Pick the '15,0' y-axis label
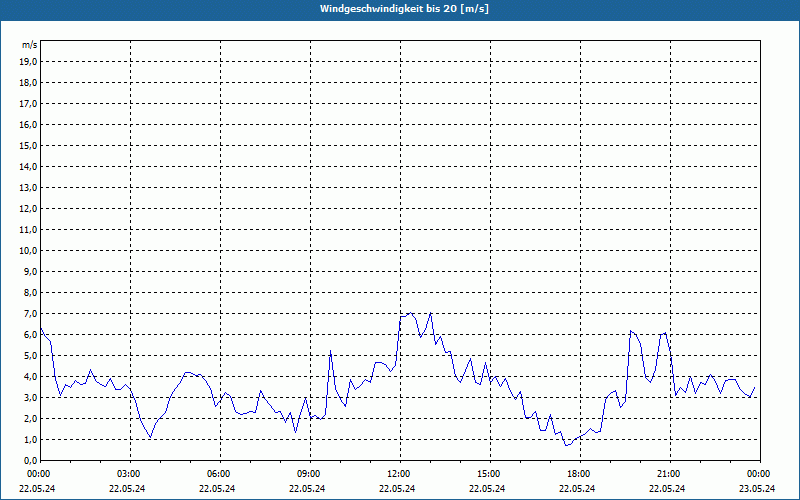The width and height of the screenshot is (800, 500). [29, 145]
